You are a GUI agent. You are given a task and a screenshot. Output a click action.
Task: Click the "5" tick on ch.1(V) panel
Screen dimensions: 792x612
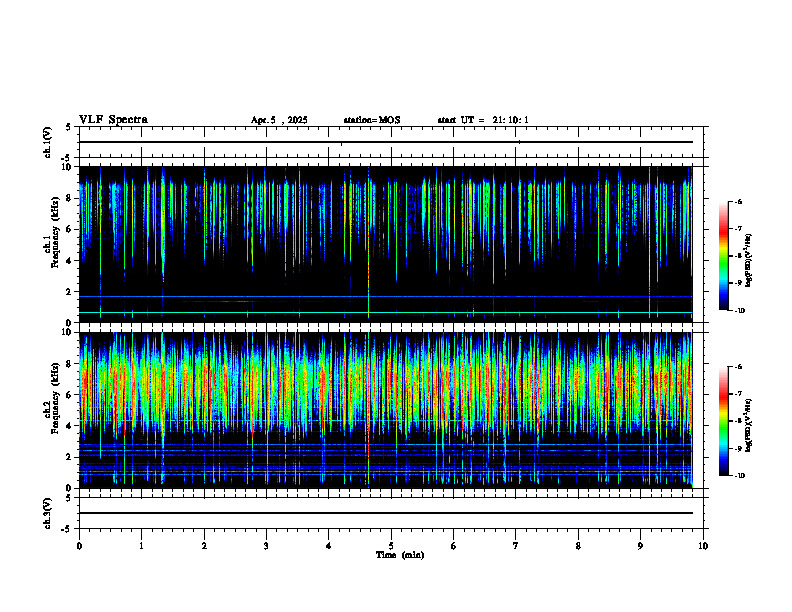pyautogui.click(x=68, y=127)
